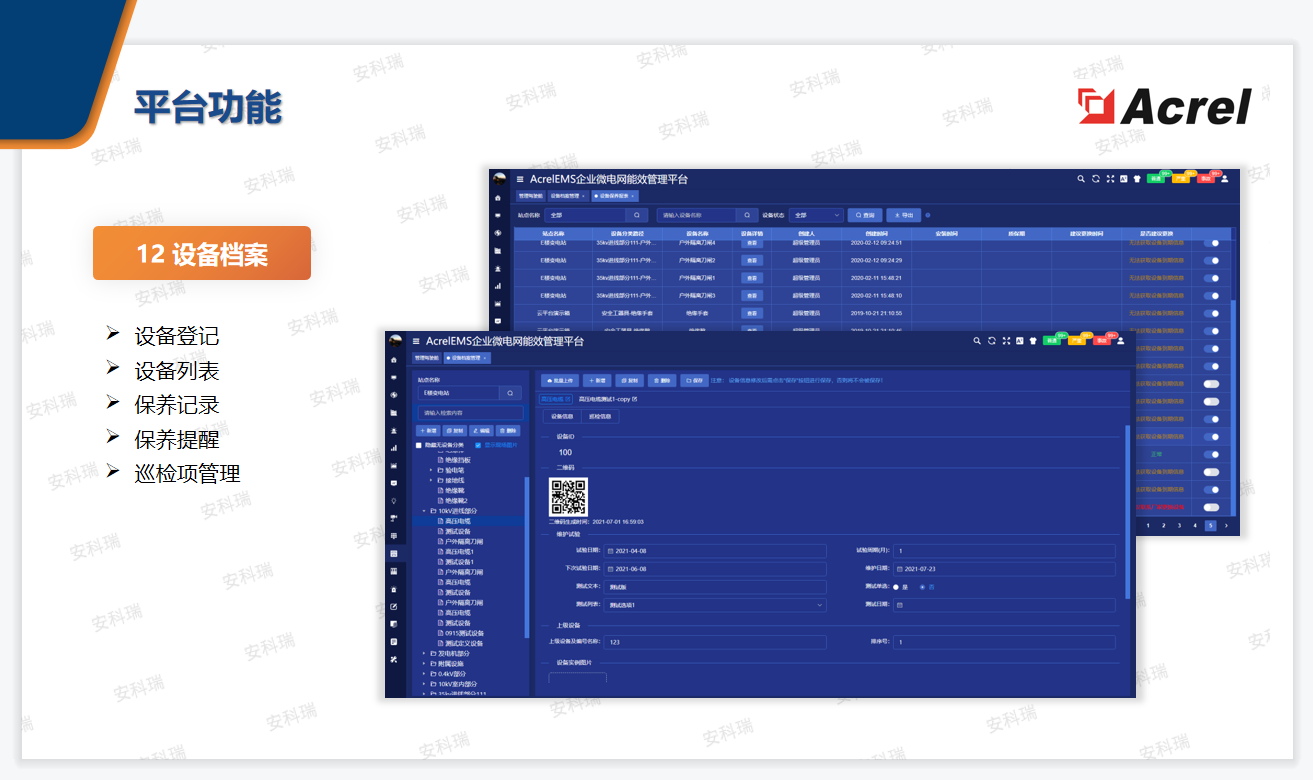1313x780 pixels.
Task: Click the yellow alarm badge in the front window header
Action: 1077,341
